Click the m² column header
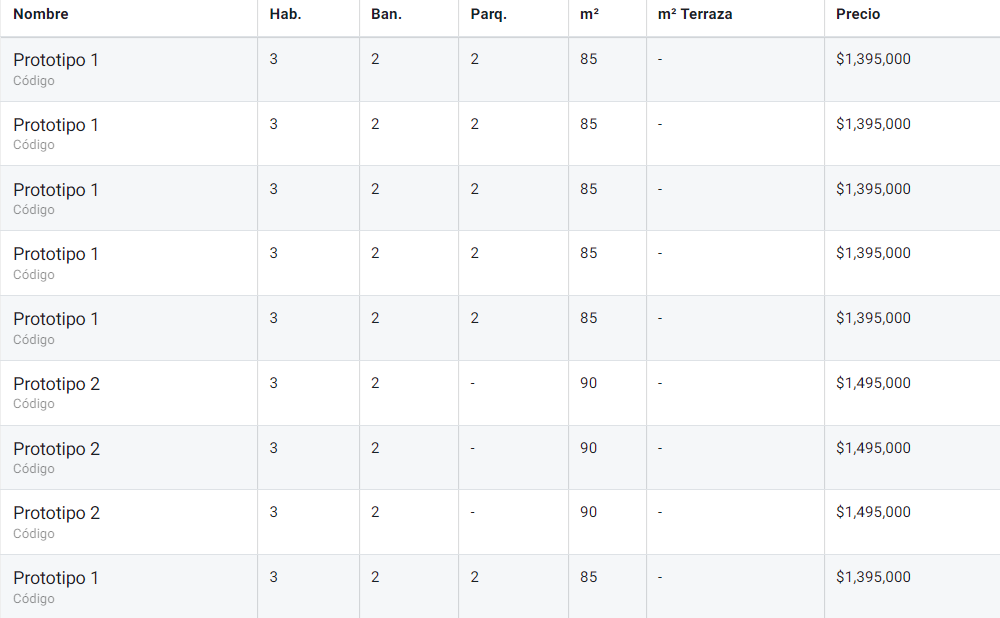The image size is (1000, 618). click(x=589, y=14)
